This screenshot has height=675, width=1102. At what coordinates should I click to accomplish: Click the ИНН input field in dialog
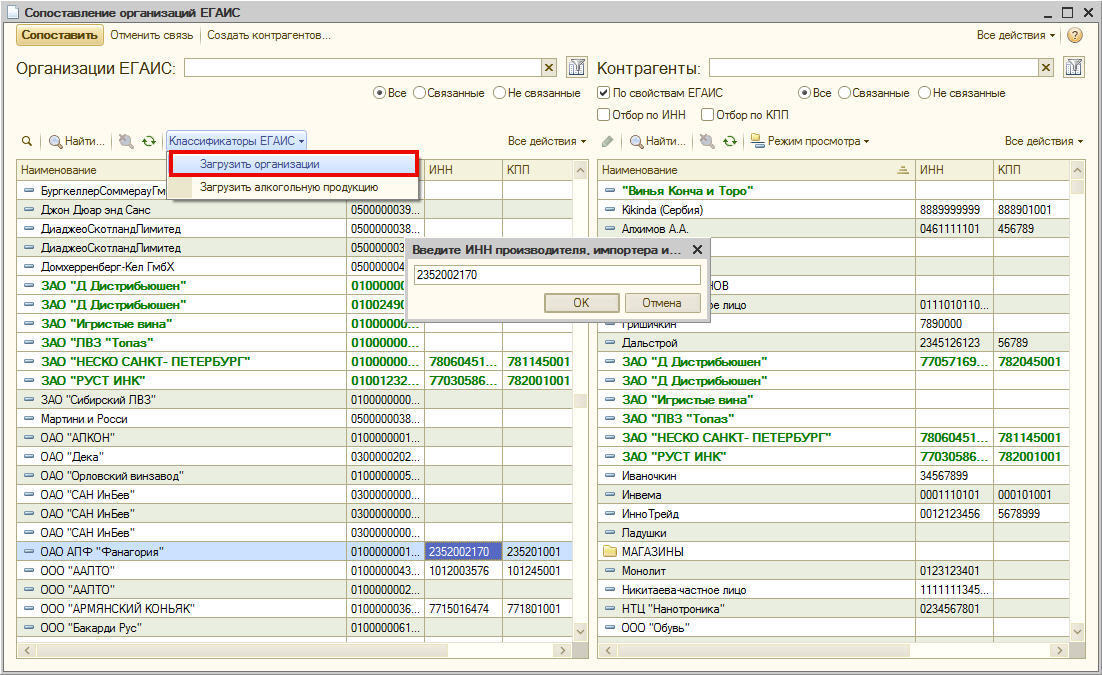point(557,275)
